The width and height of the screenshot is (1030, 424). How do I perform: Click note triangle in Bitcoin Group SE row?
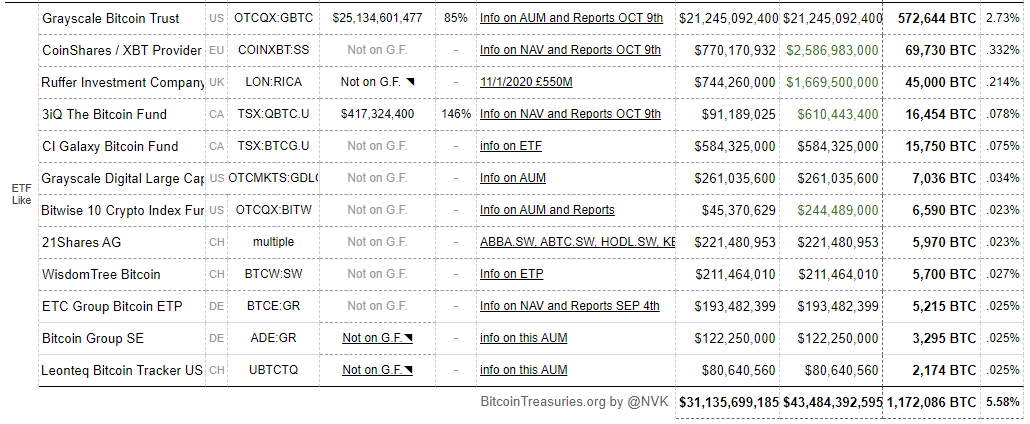click(409, 338)
